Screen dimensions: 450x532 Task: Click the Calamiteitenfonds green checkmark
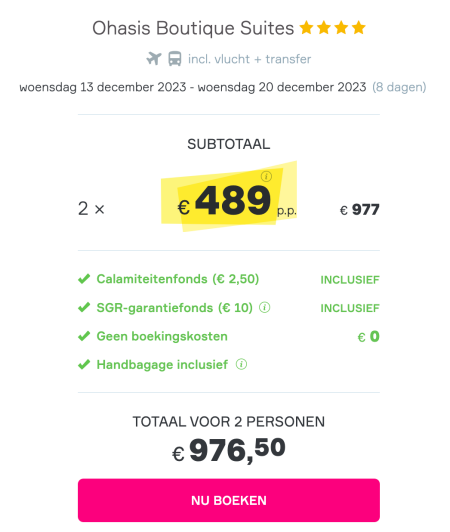click(84, 279)
